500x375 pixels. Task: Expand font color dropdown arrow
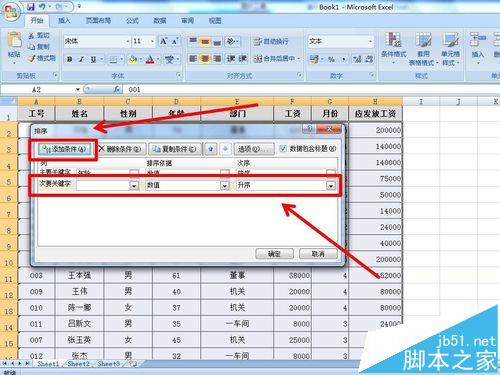click(x=158, y=59)
